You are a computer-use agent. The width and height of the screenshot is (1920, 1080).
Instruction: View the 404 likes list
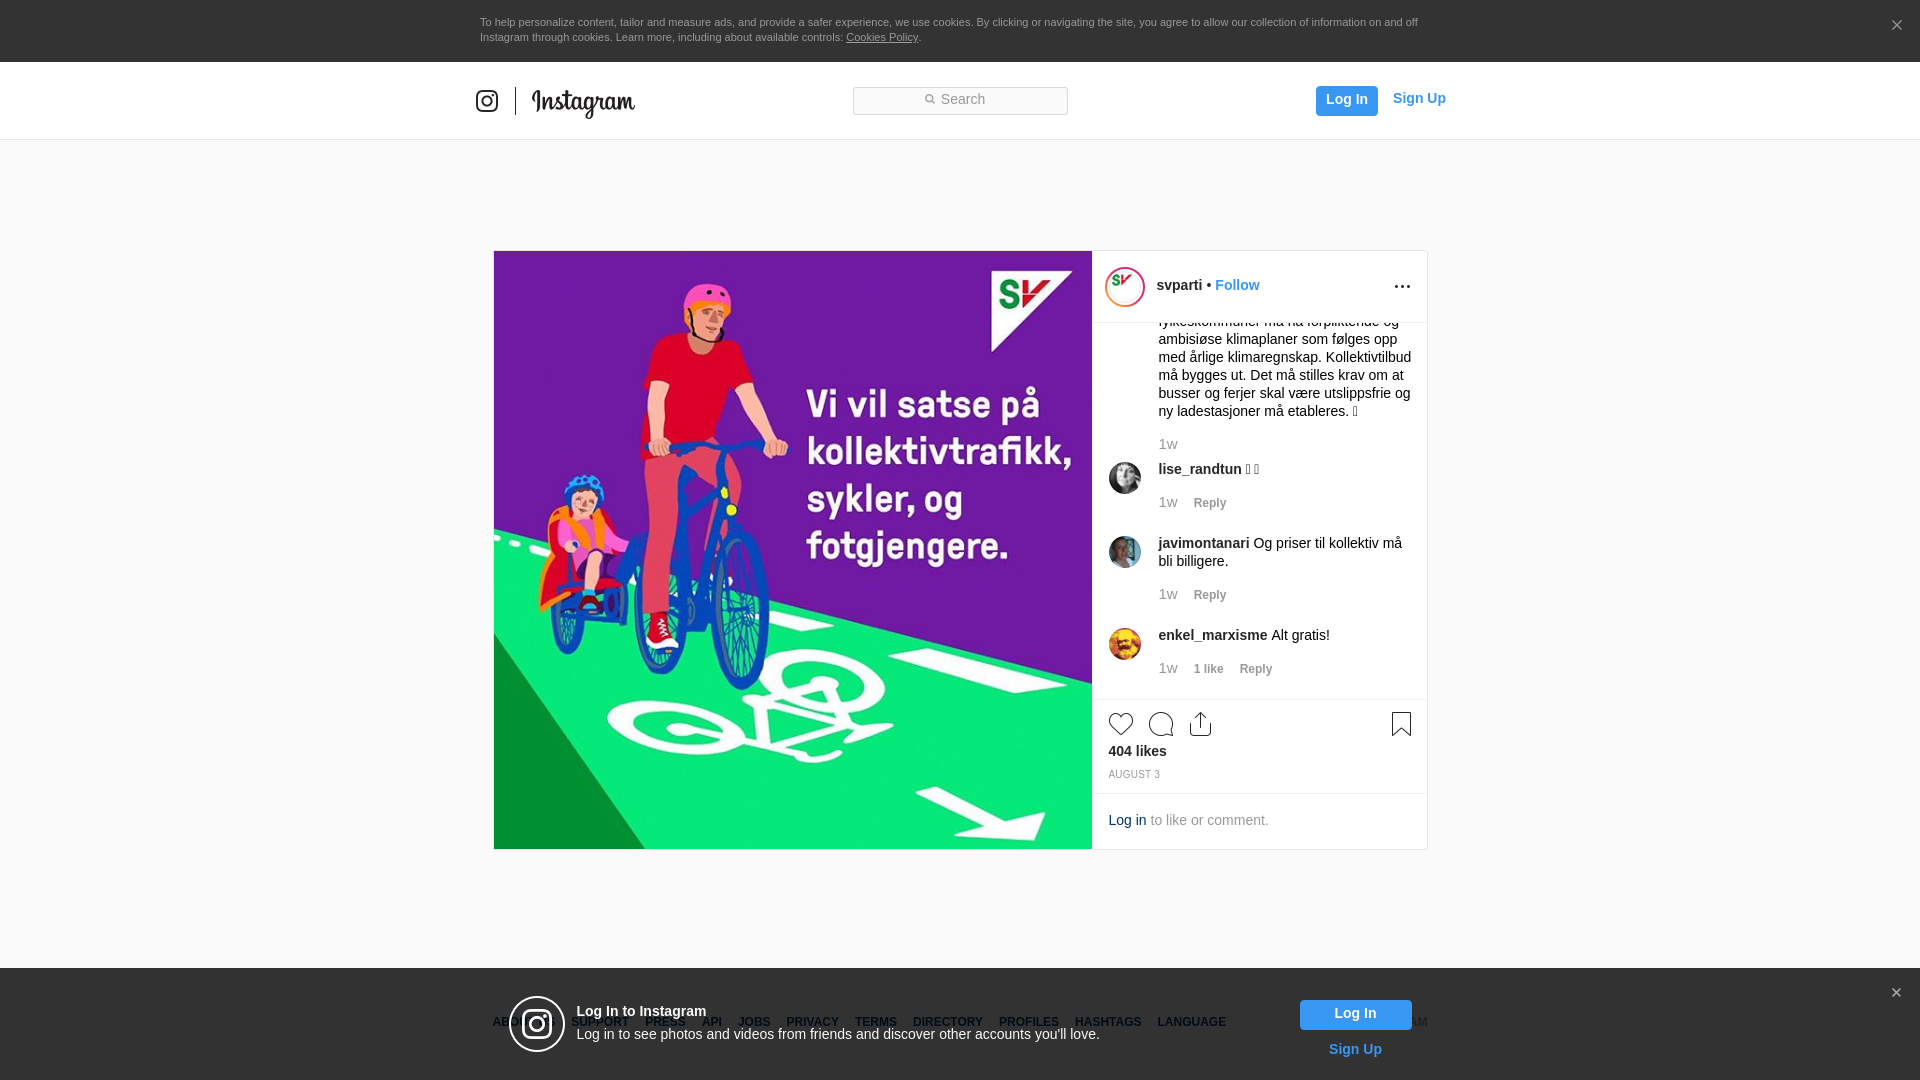1137,751
